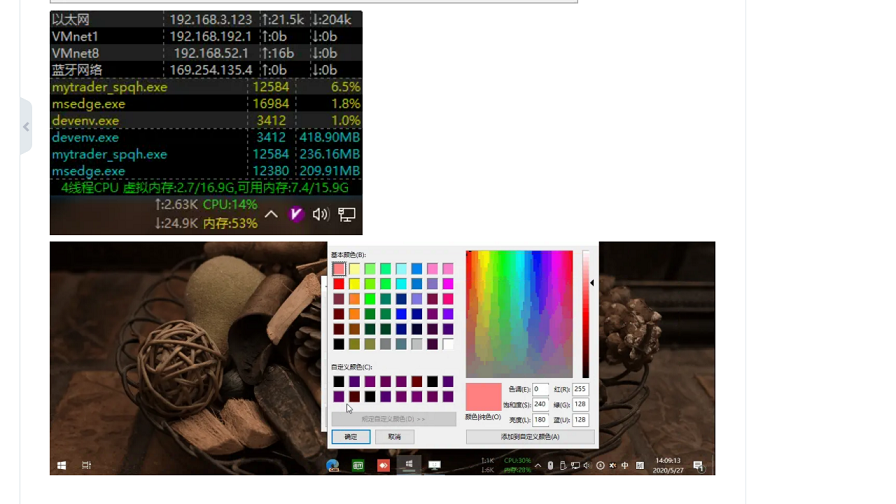Launch Microsoft Edge from the taskbar
The image size is (896, 504).
[x=332, y=465]
